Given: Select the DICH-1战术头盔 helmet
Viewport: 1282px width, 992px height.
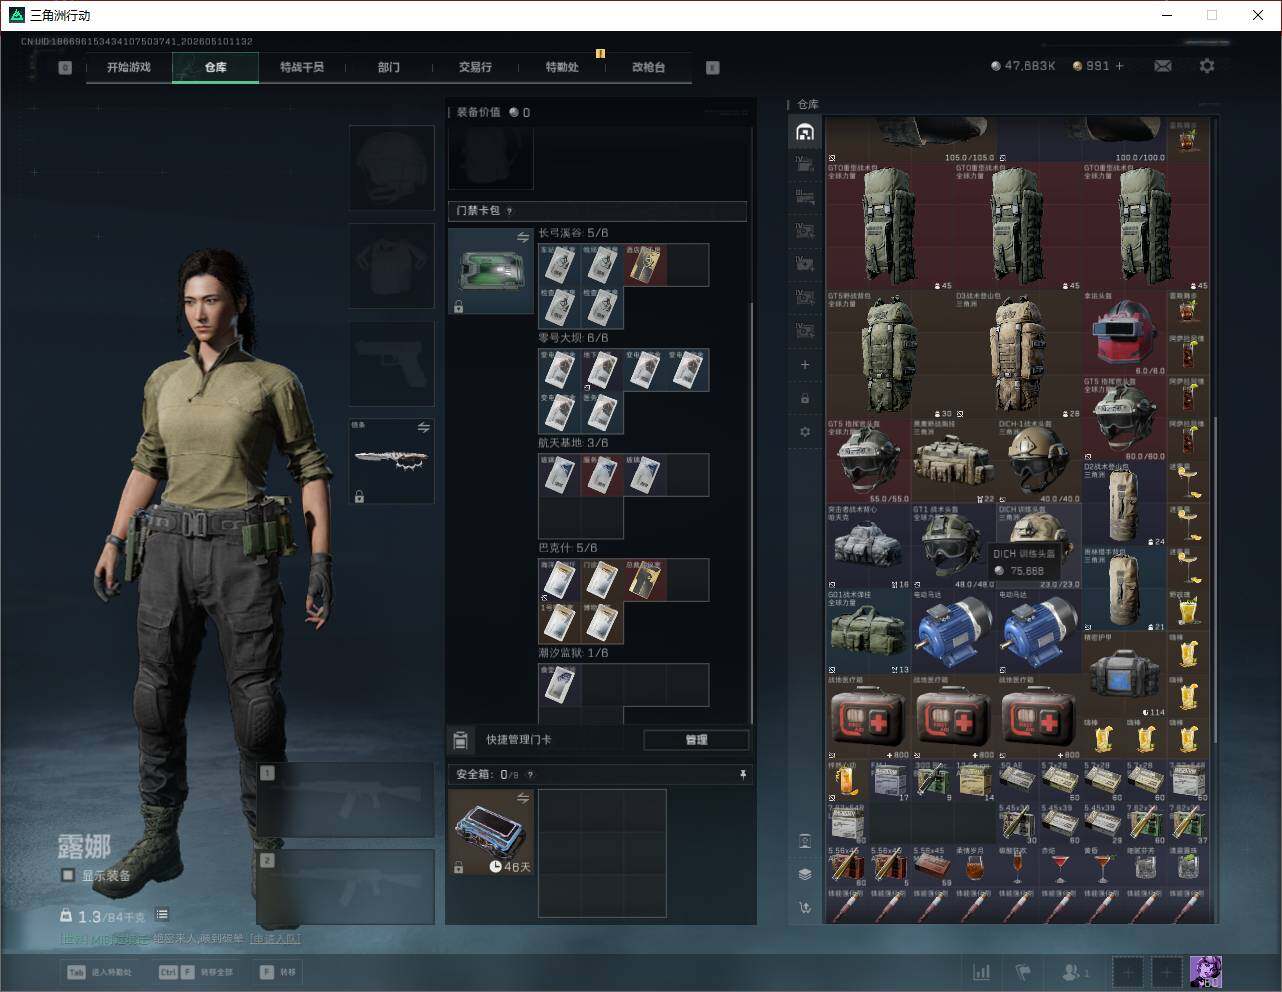Looking at the screenshot, I should tap(1039, 461).
